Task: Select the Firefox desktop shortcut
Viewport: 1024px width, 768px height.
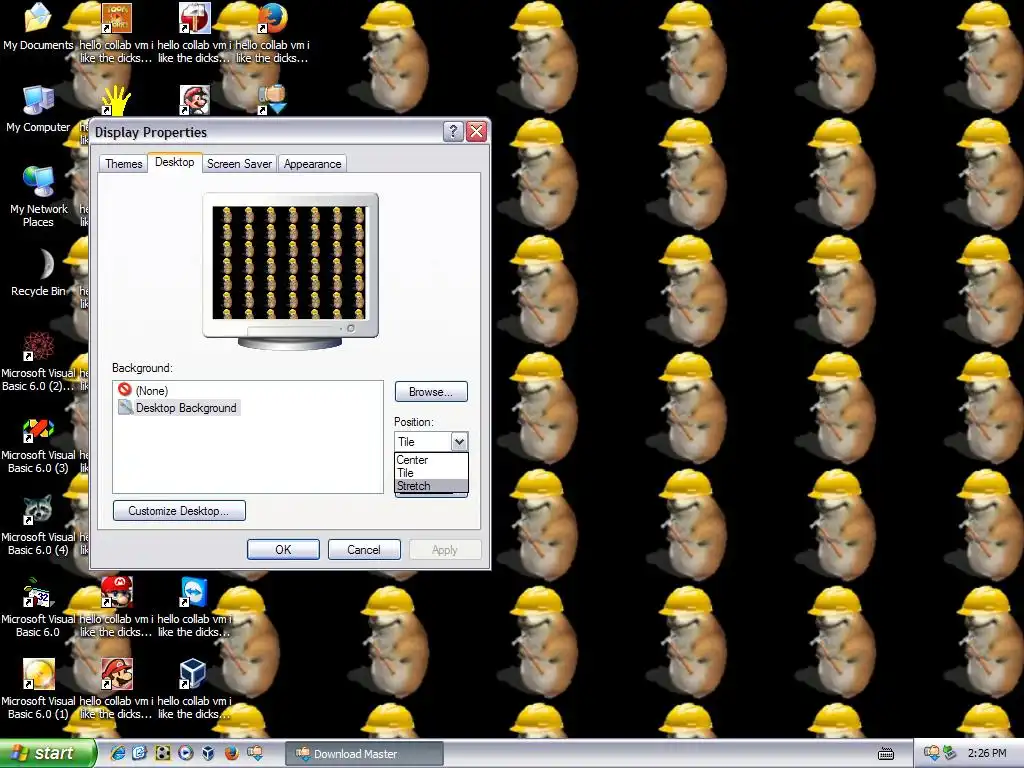Action: (x=273, y=18)
